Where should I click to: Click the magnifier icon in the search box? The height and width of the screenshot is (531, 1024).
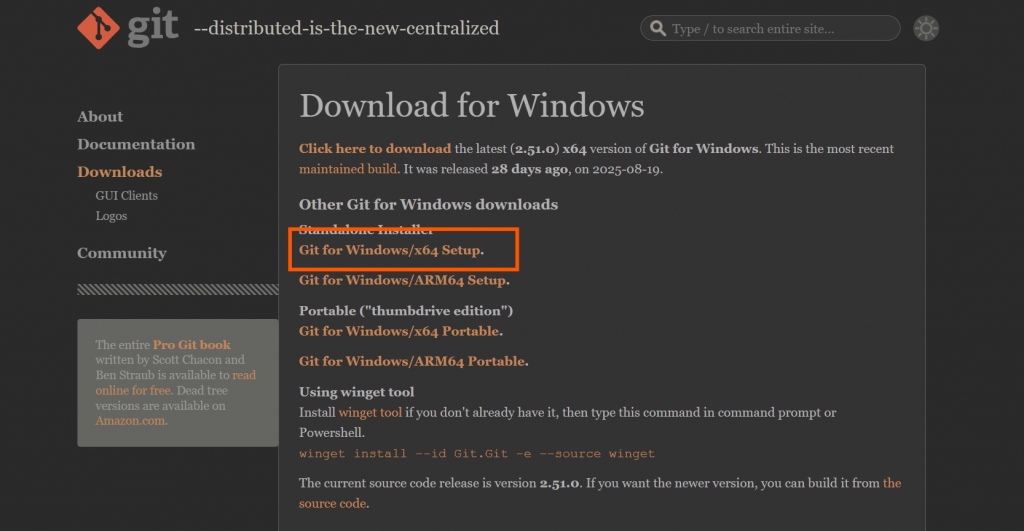(658, 28)
